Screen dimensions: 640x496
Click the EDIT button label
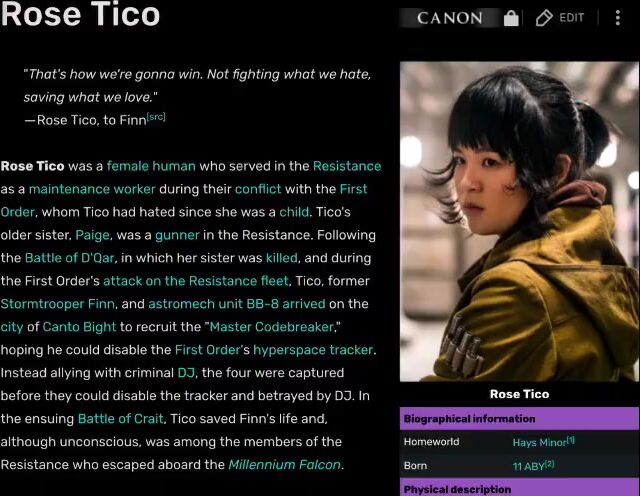571,18
